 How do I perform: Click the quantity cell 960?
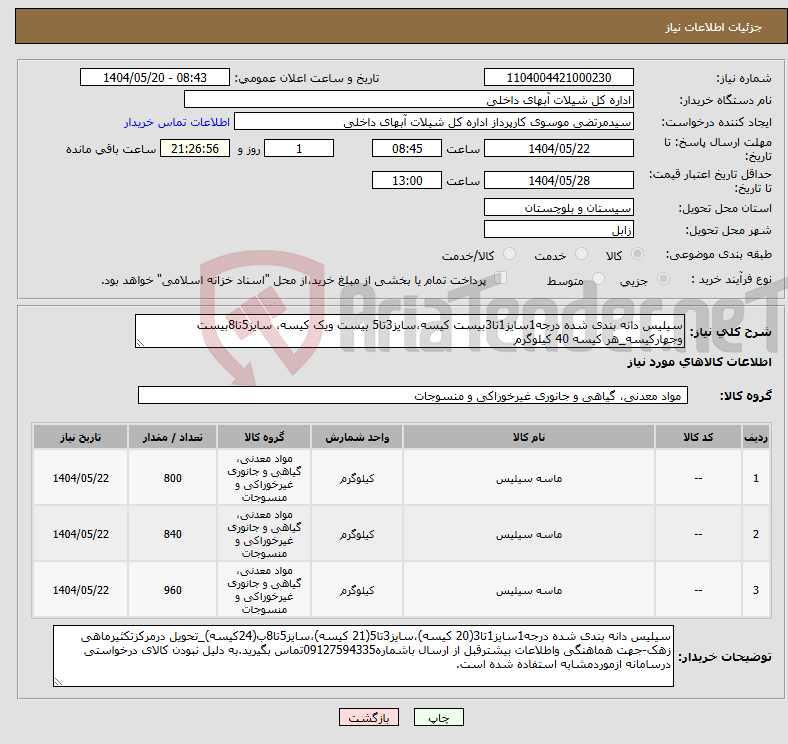click(x=172, y=590)
